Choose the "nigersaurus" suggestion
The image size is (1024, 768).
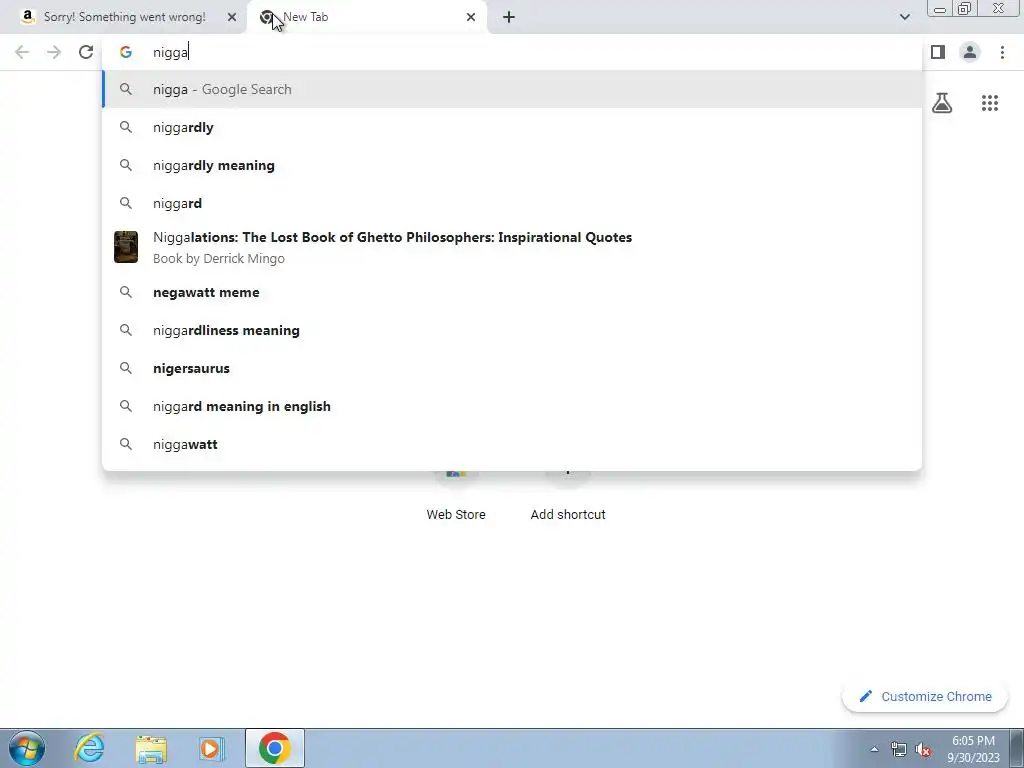512,368
